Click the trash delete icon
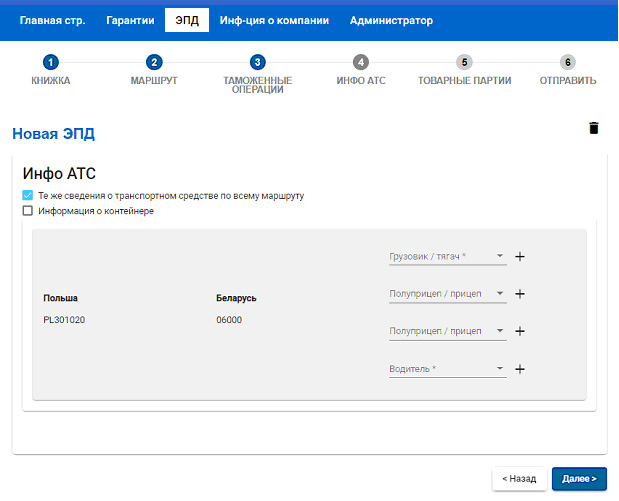 tap(594, 128)
